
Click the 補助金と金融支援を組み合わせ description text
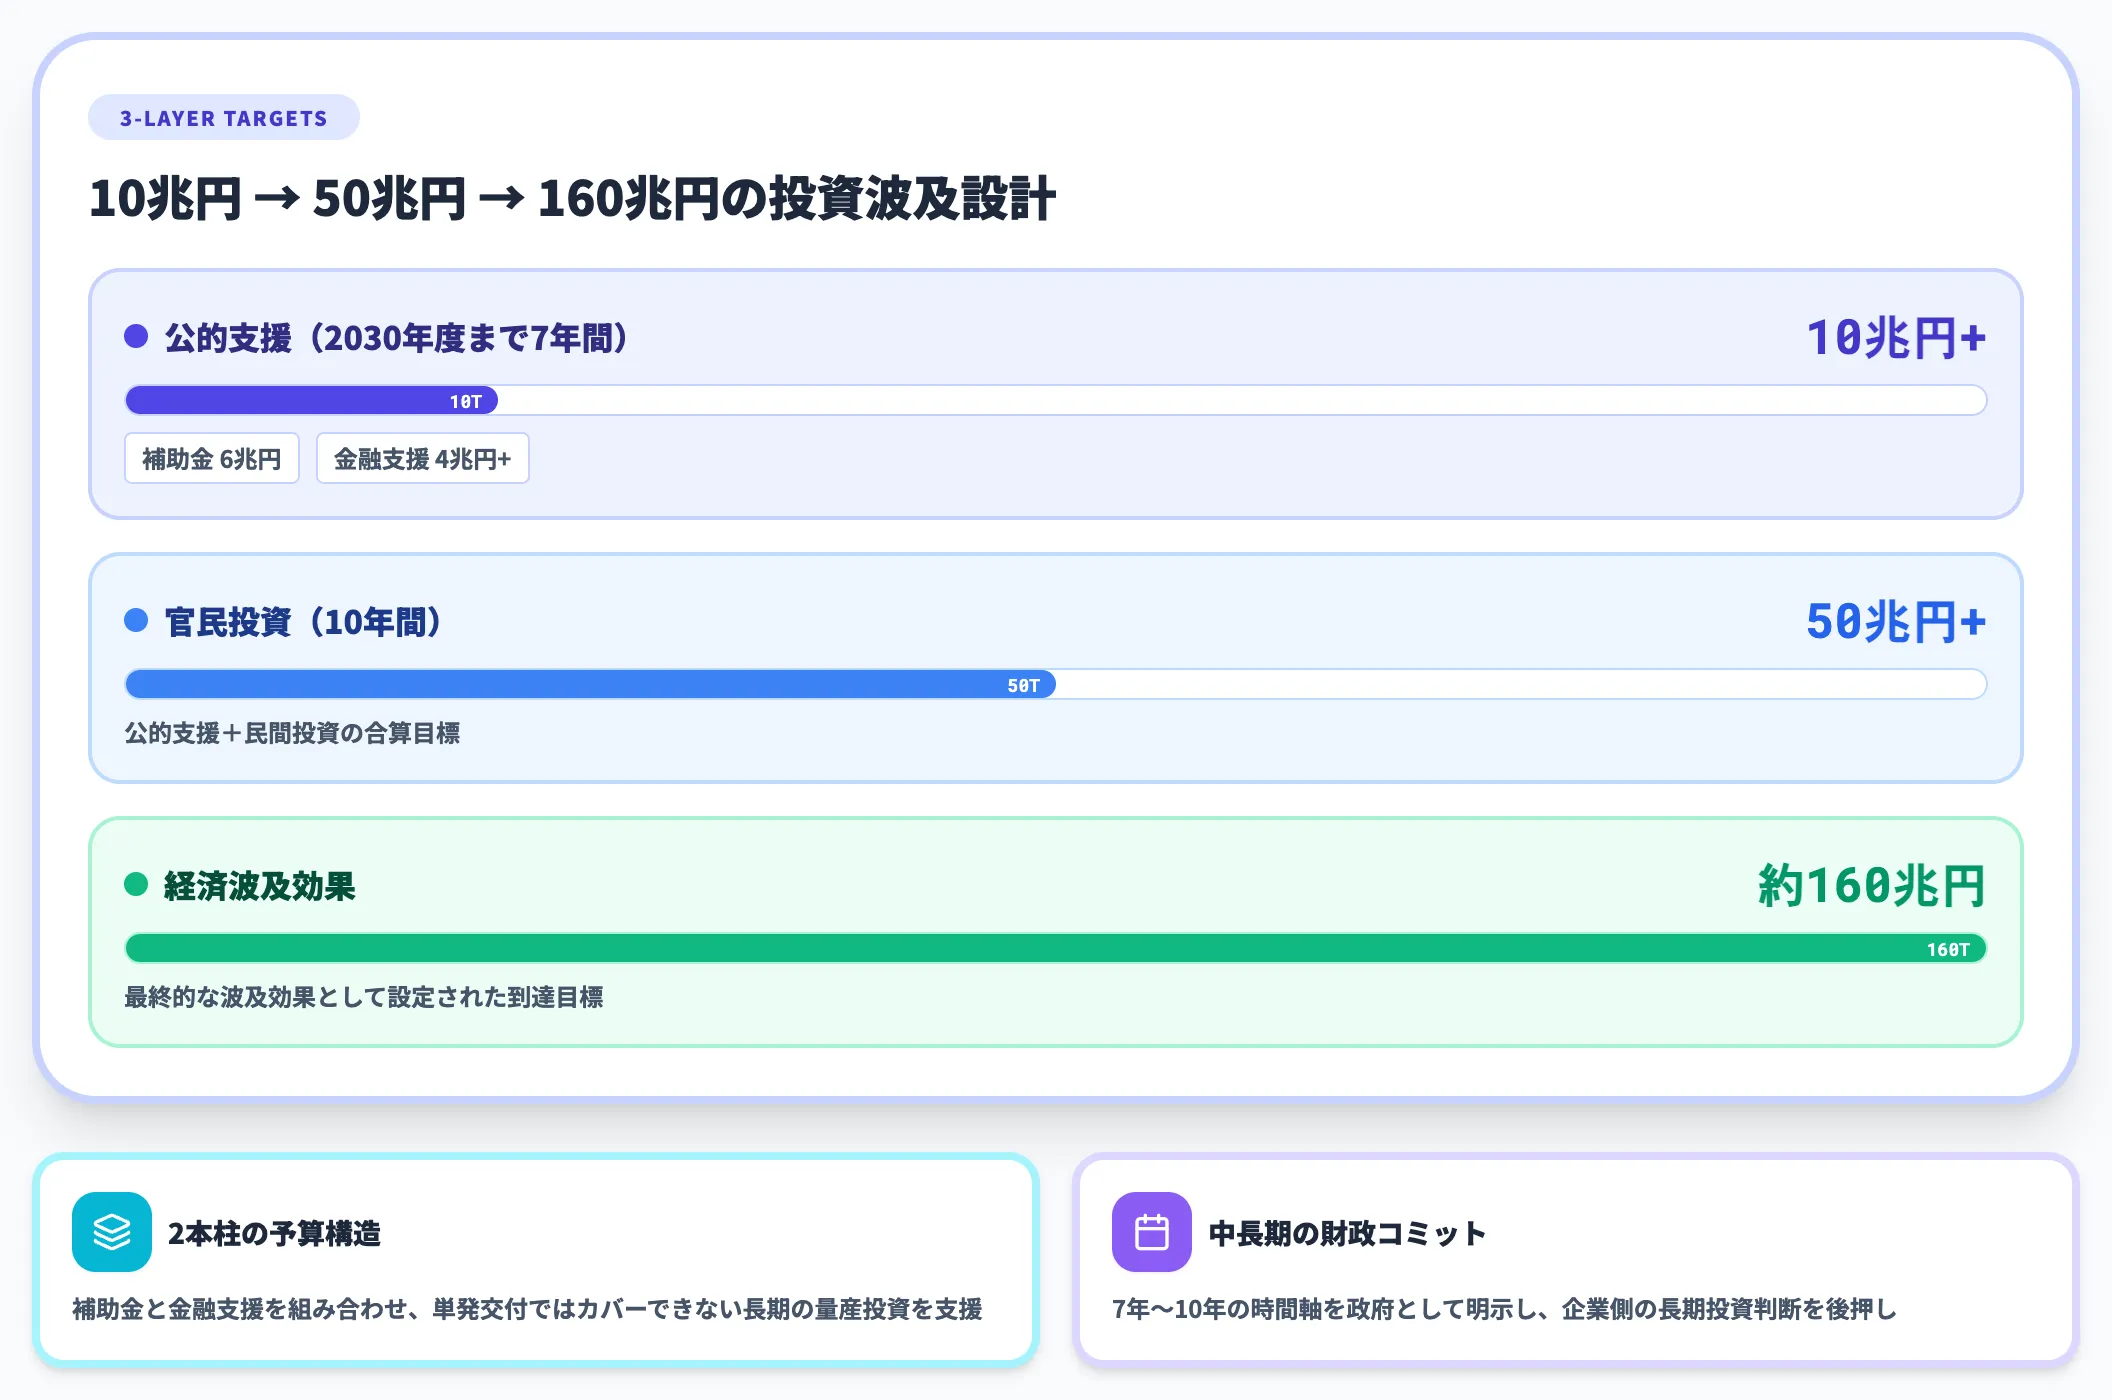tap(527, 1309)
